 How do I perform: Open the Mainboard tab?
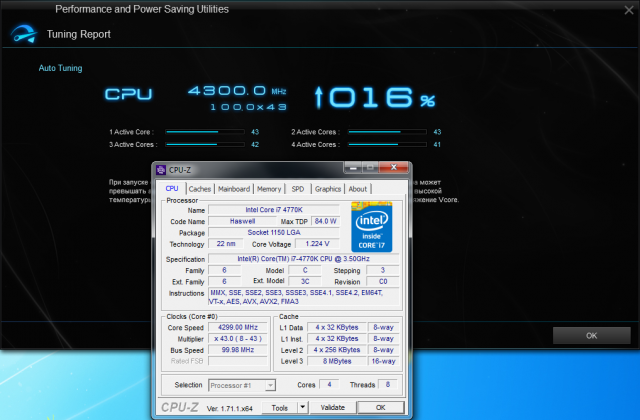point(234,189)
